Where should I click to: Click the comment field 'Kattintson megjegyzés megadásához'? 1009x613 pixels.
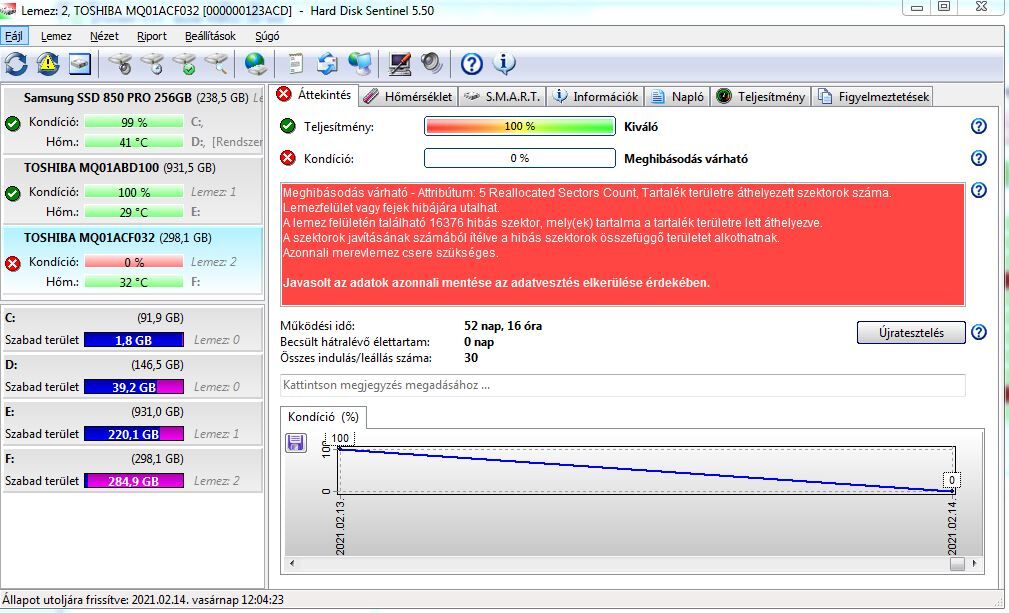pos(622,385)
